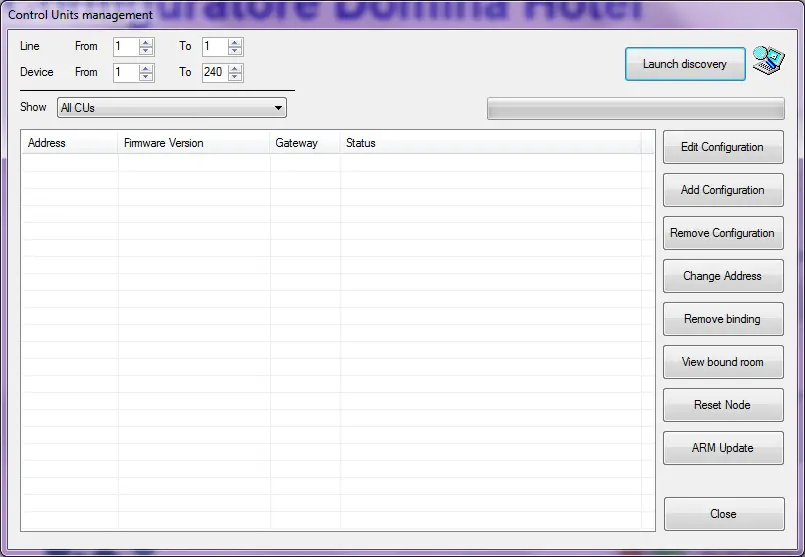The image size is (805, 557).
Task: Click the Change Address button
Action: [723, 276]
